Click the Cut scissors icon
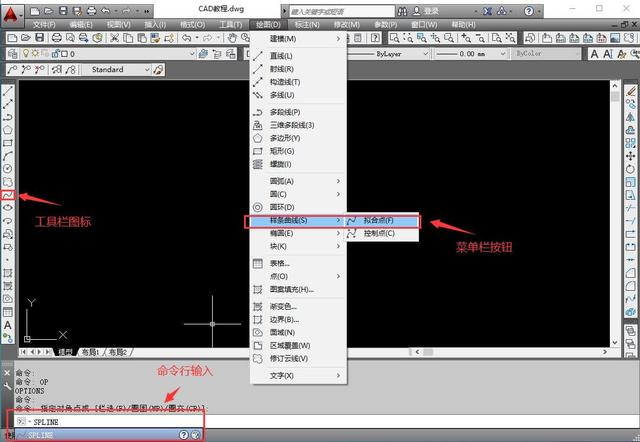The image size is (640, 442). coord(115,38)
